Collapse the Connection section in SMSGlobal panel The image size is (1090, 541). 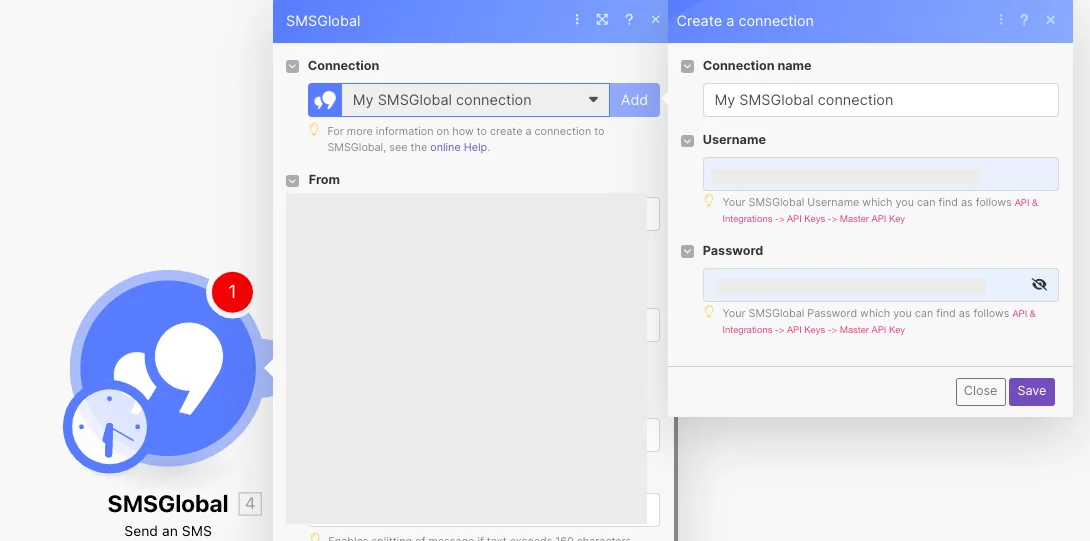pos(293,66)
